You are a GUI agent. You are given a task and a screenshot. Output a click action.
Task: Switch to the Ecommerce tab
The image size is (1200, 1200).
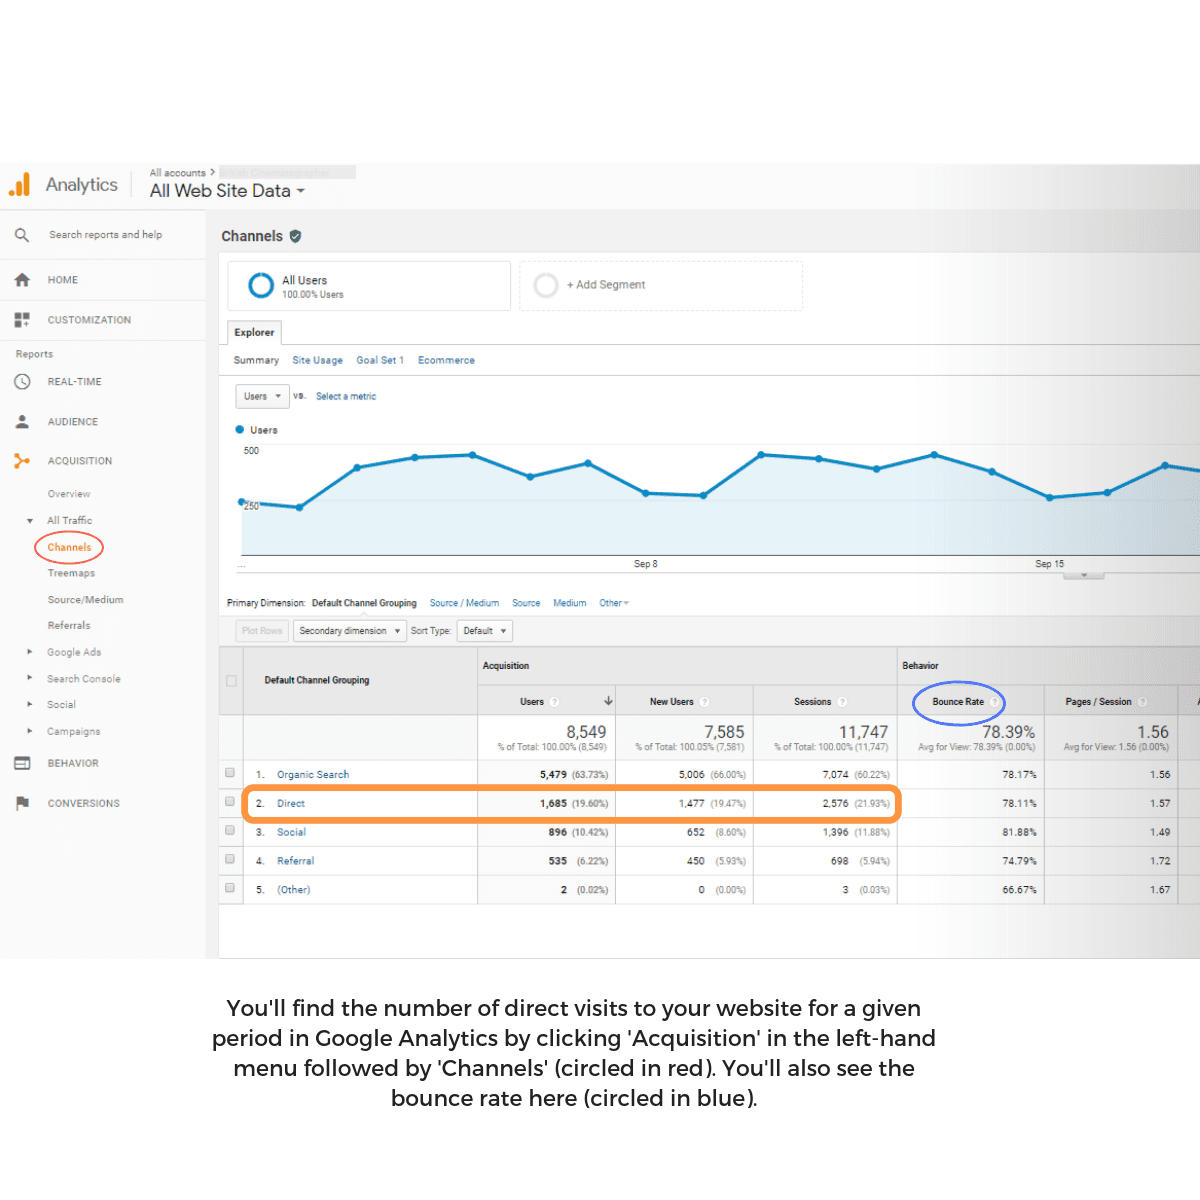[446, 360]
